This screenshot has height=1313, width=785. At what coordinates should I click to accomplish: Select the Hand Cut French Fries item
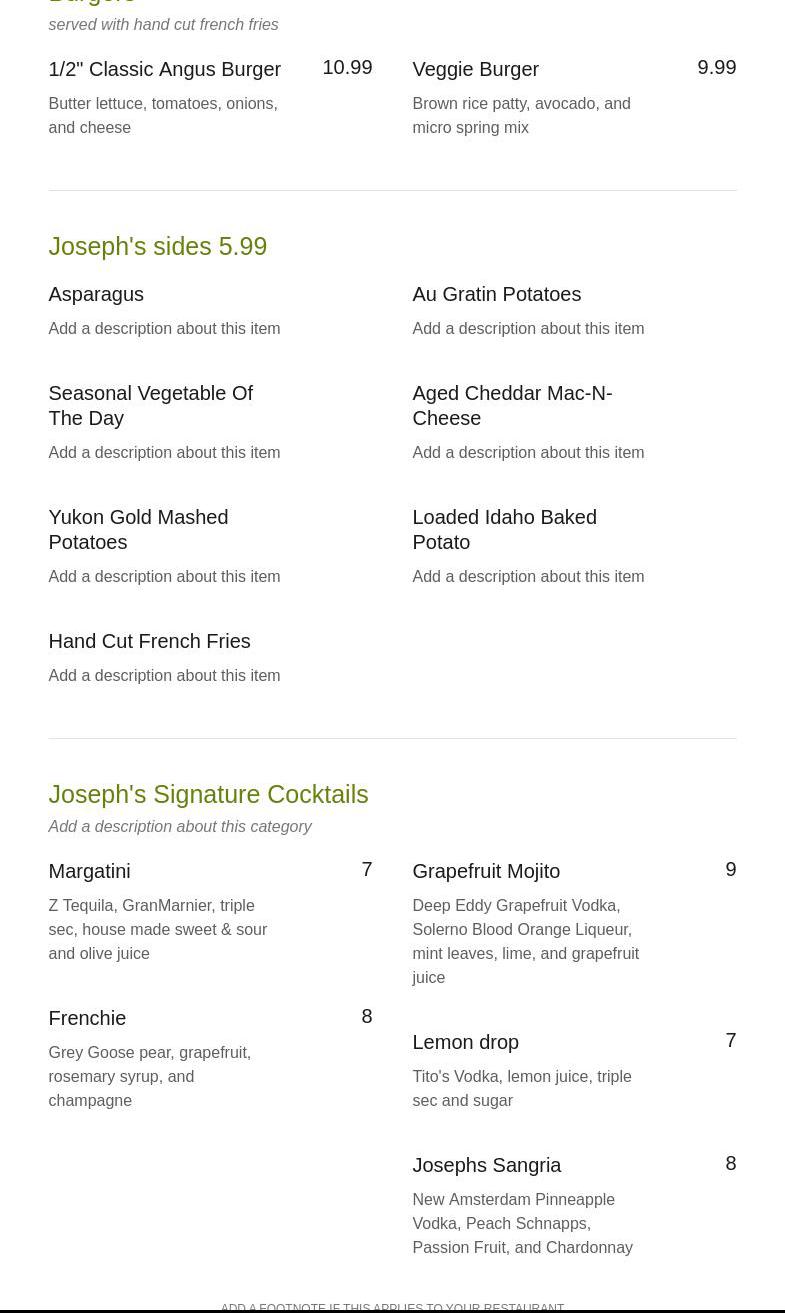tap(149, 641)
